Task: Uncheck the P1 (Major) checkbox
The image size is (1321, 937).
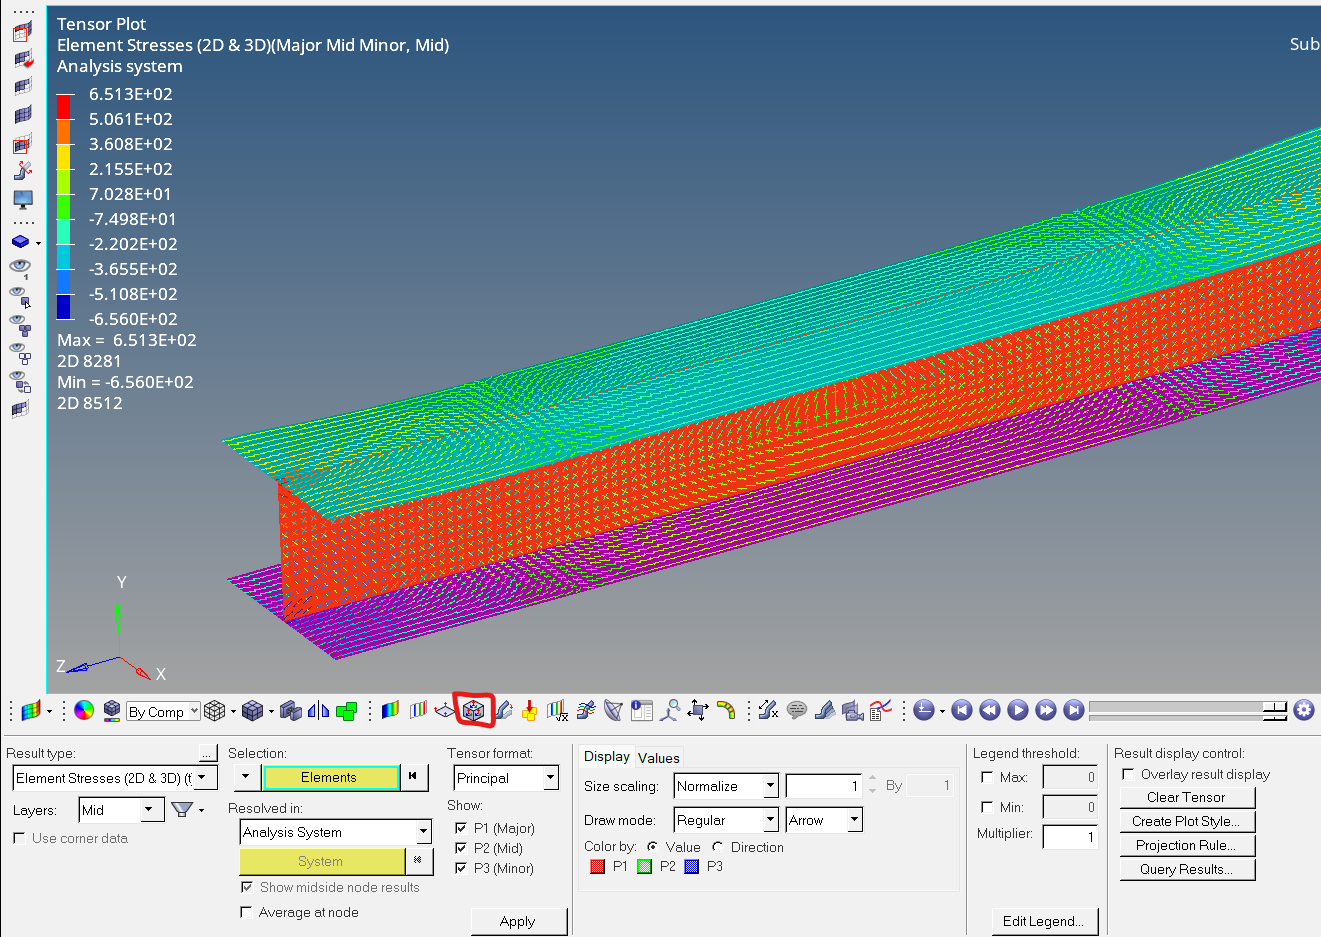Action: point(461,828)
